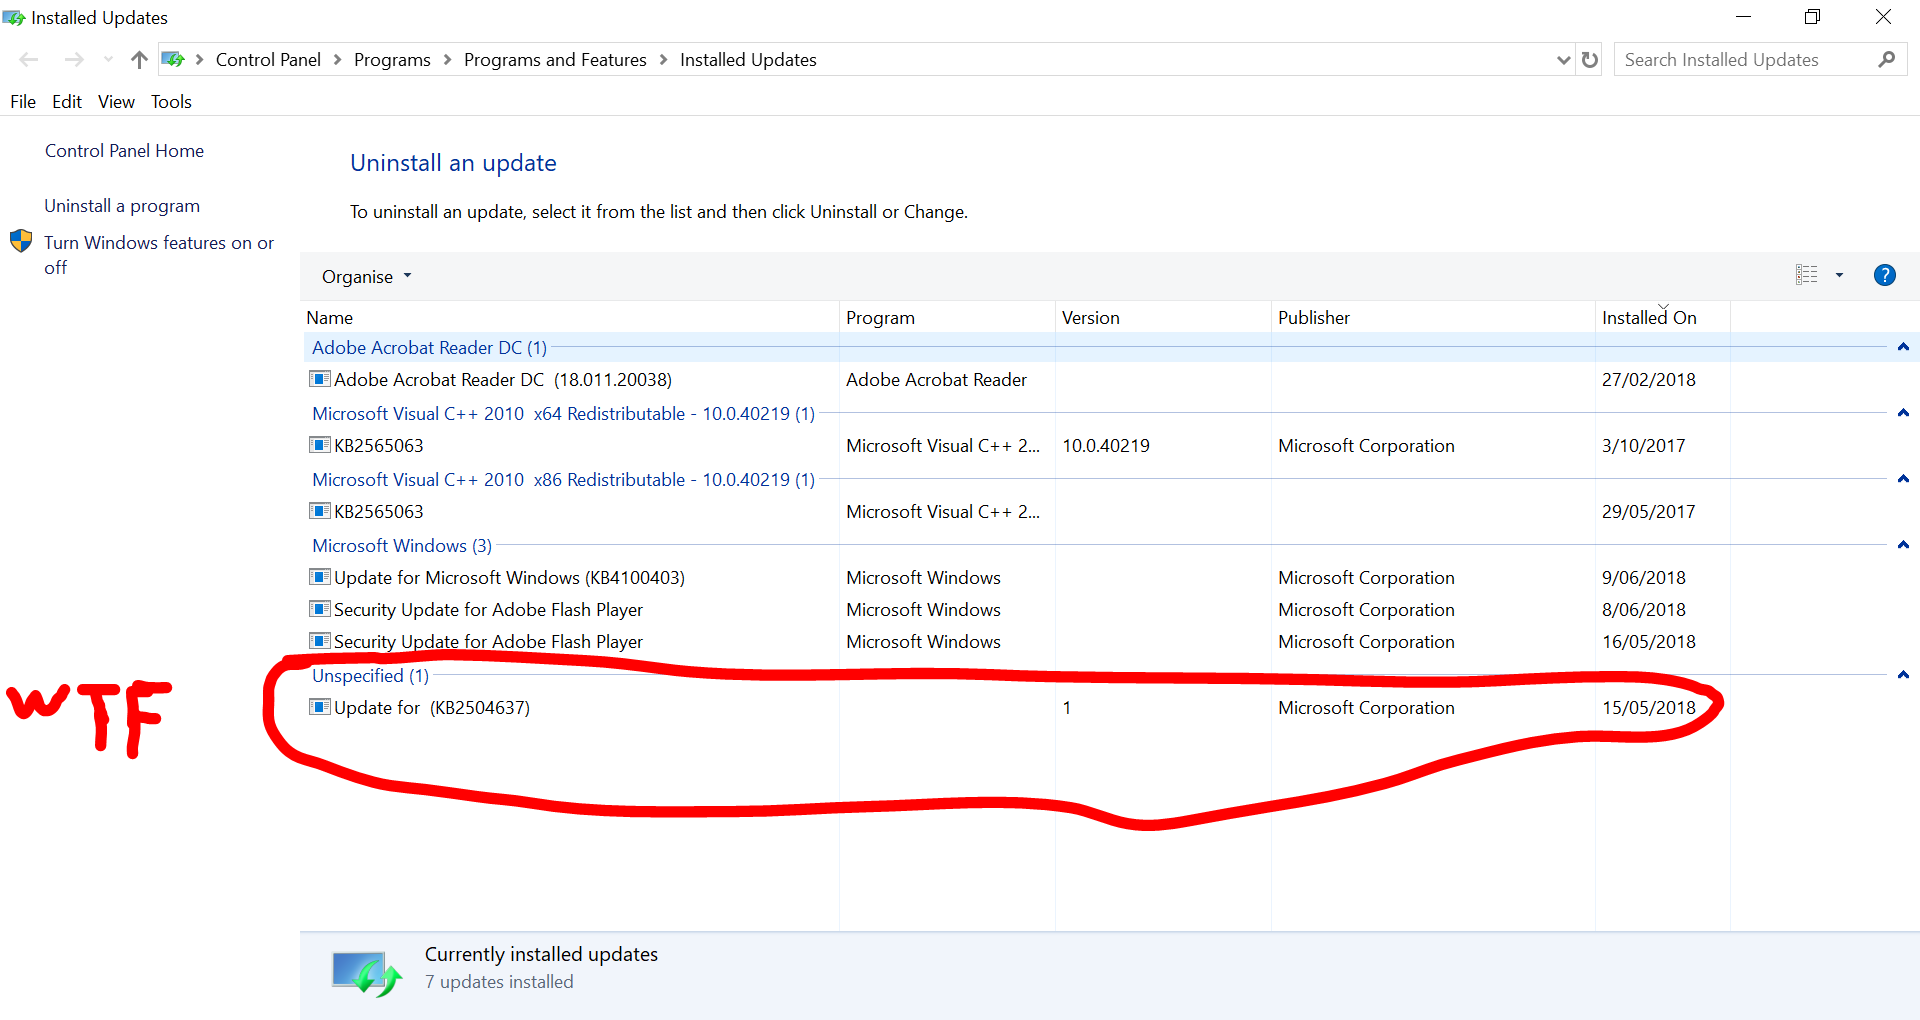
Task: Click icon of KB2565063 dated 29/05/2017
Action: point(319,511)
